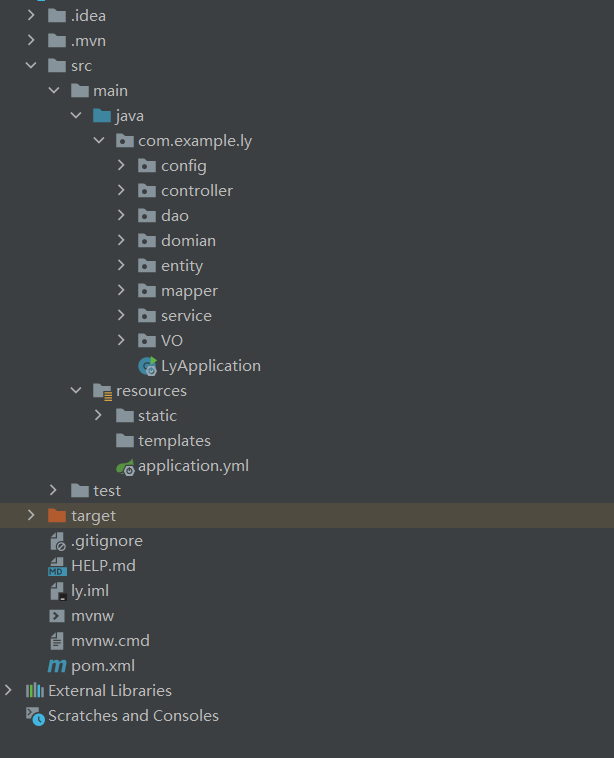Click the .gitignore file icon
Viewport: 614px width, 758px height.
[x=58, y=541]
